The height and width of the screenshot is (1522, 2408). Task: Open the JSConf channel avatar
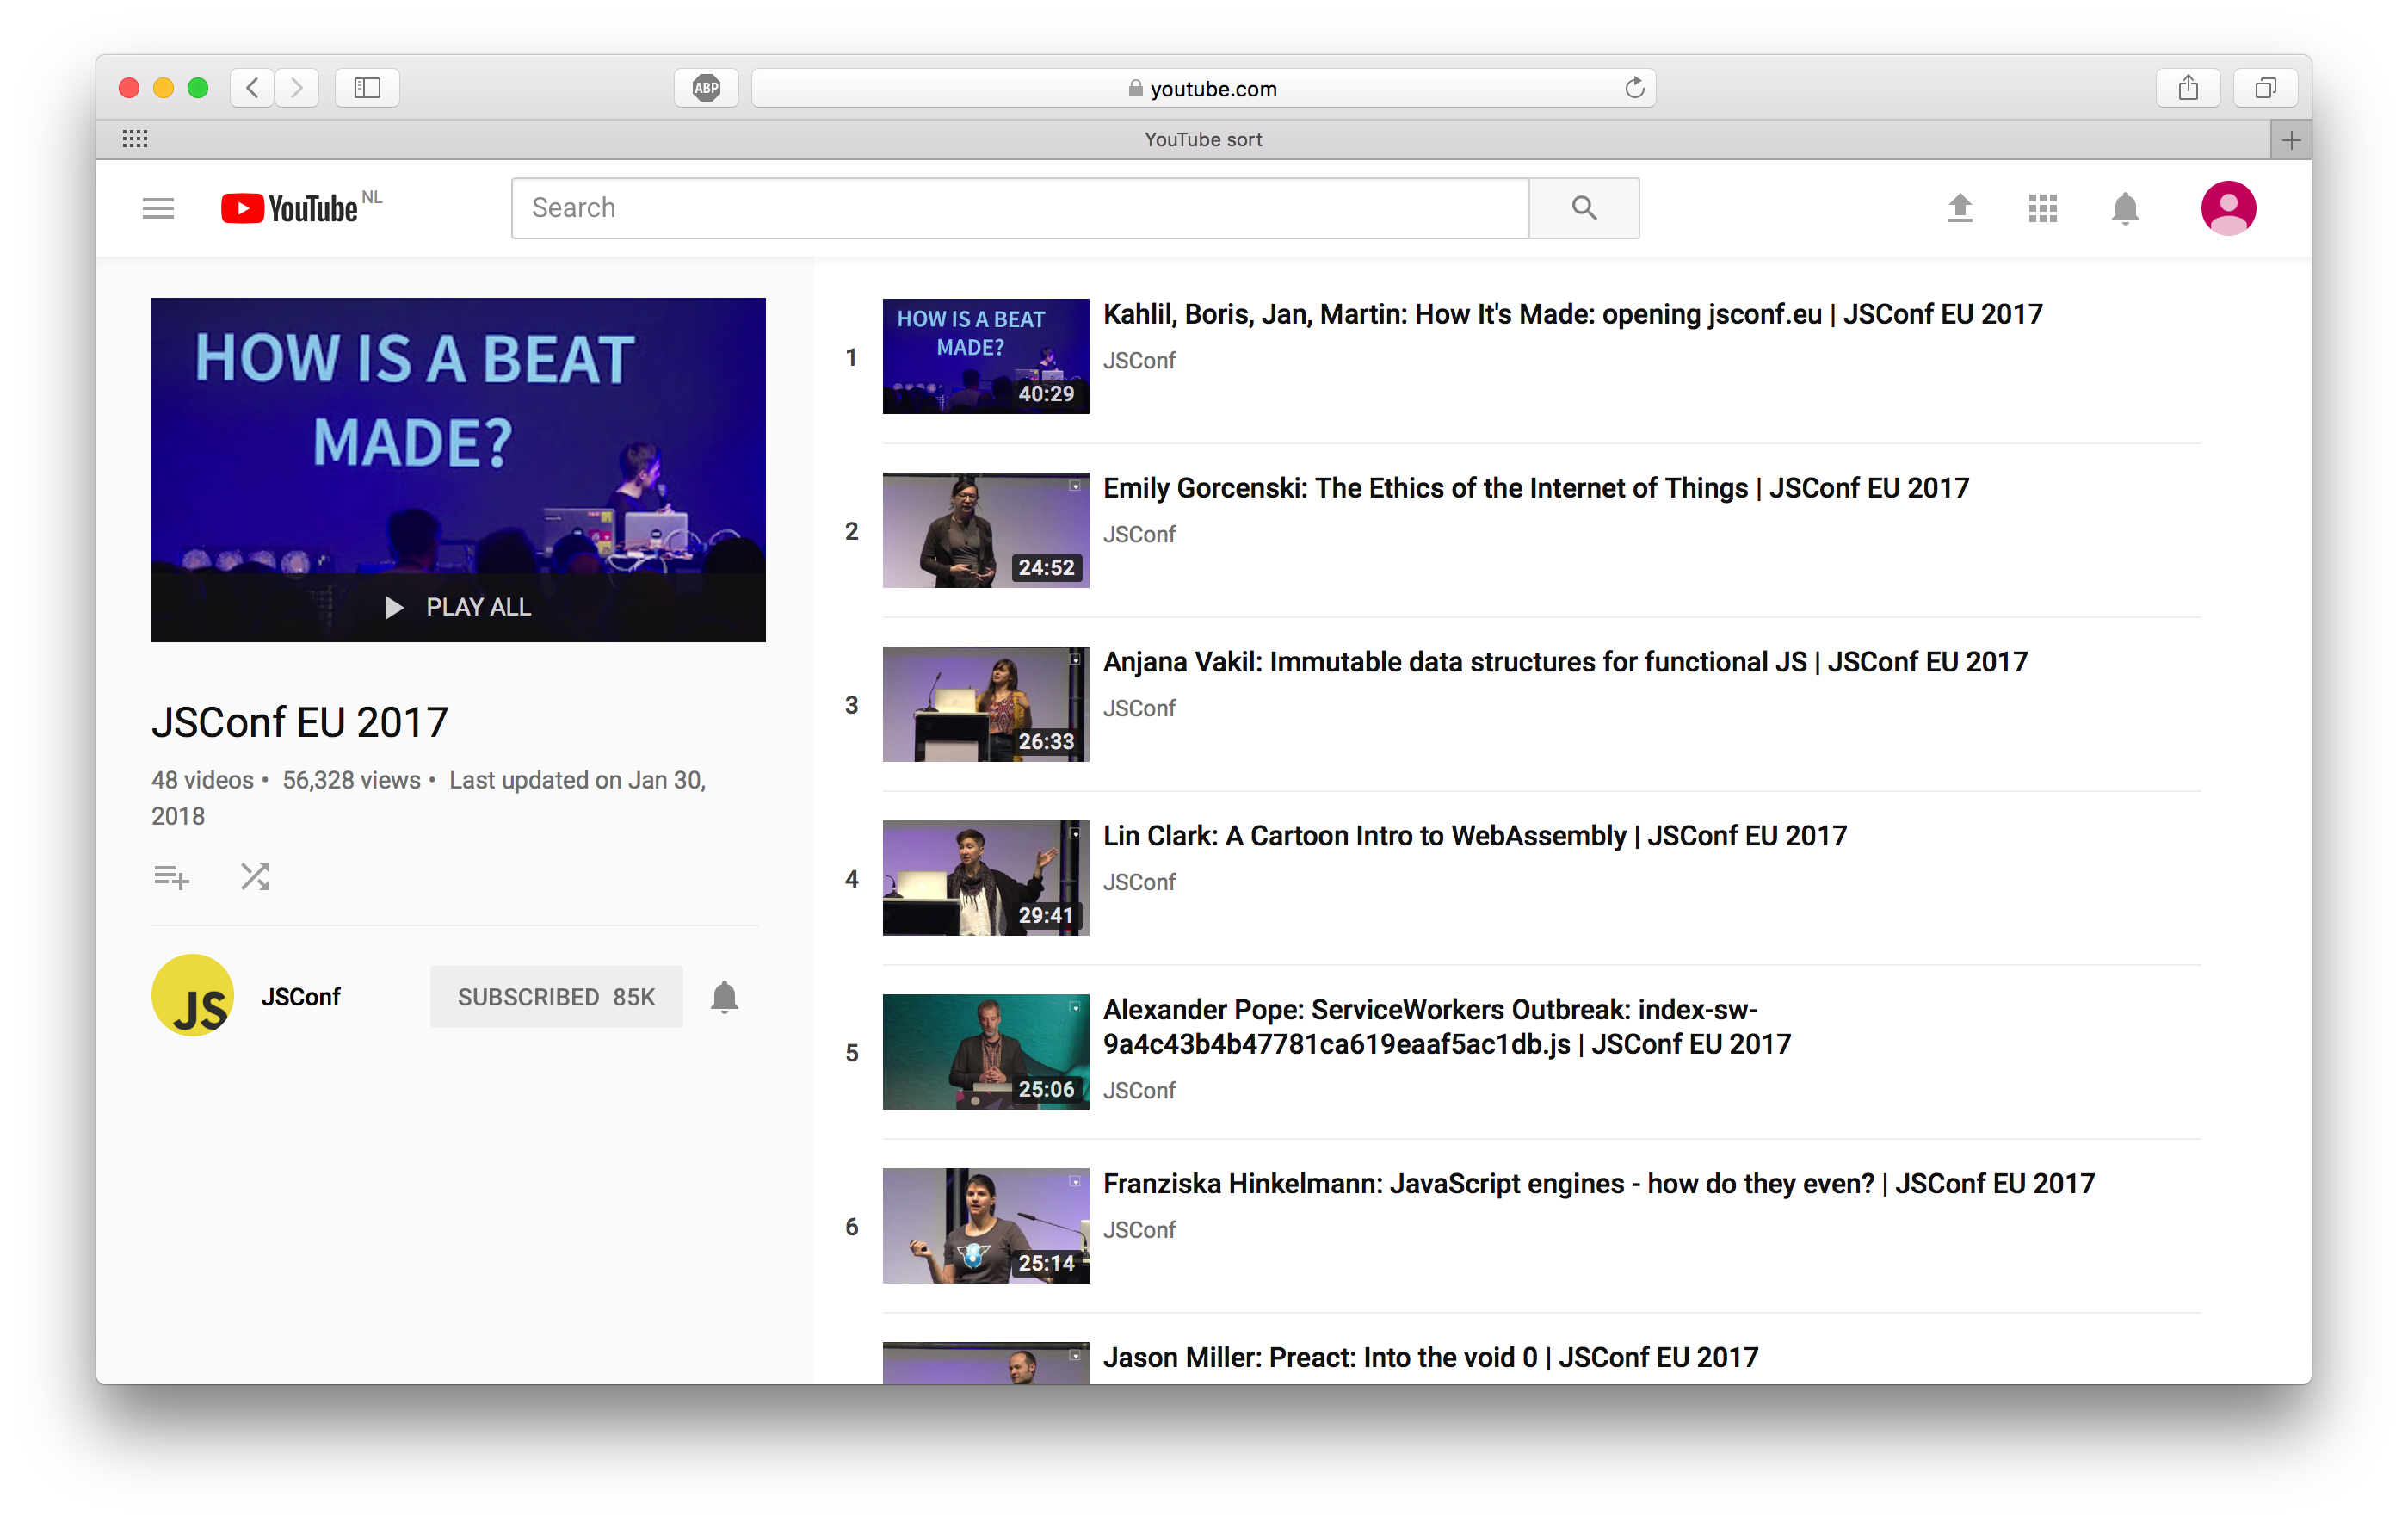coord(193,996)
